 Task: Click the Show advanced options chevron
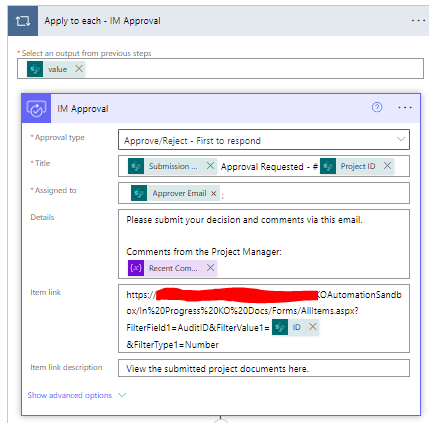(122, 395)
